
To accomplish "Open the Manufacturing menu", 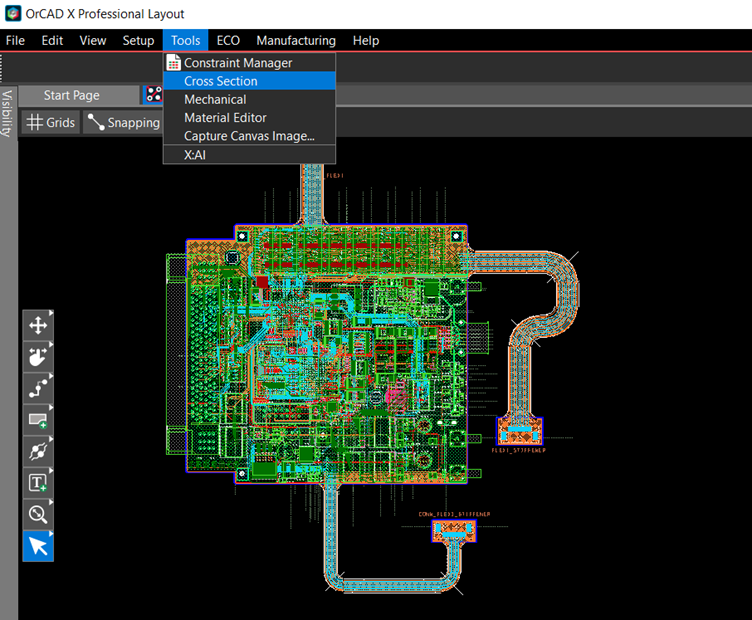I will click(x=296, y=41).
